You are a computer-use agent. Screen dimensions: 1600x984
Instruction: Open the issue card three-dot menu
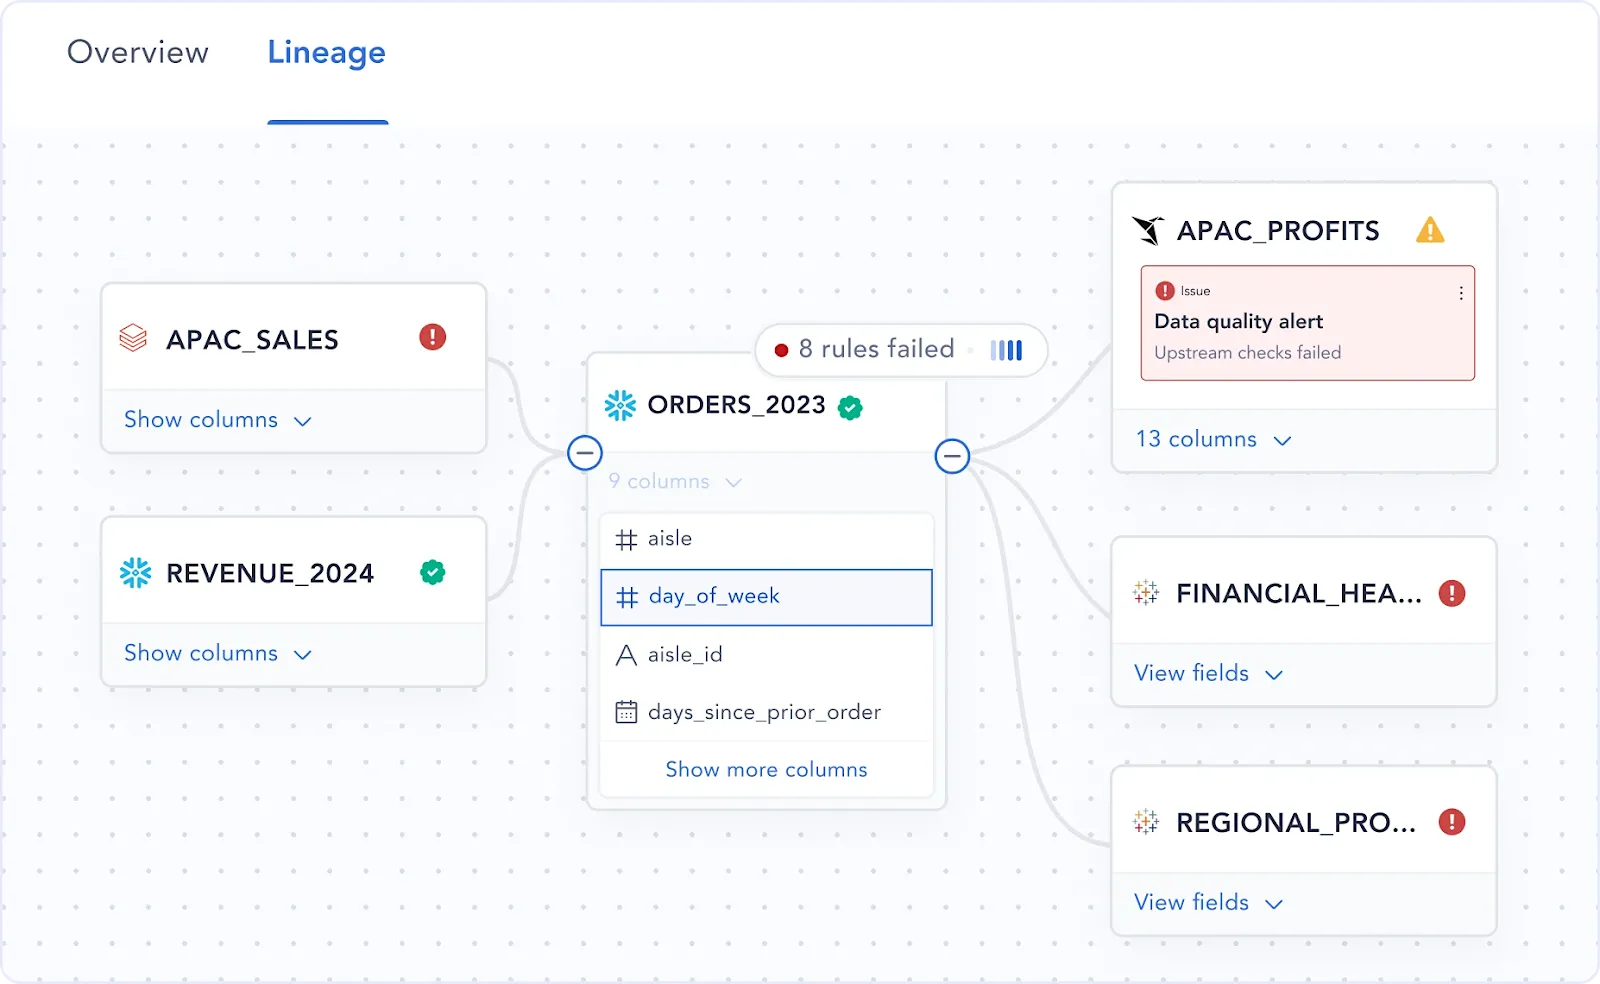1461,293
